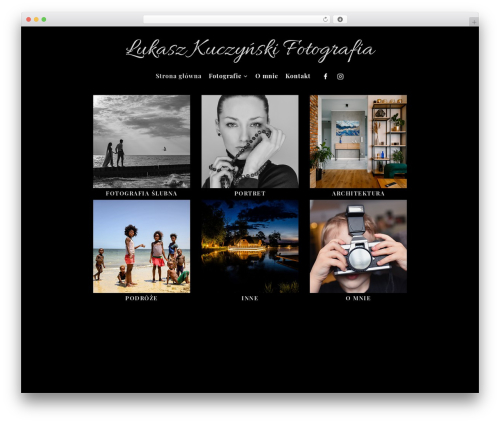Open the Kontakt menu item

298,76
